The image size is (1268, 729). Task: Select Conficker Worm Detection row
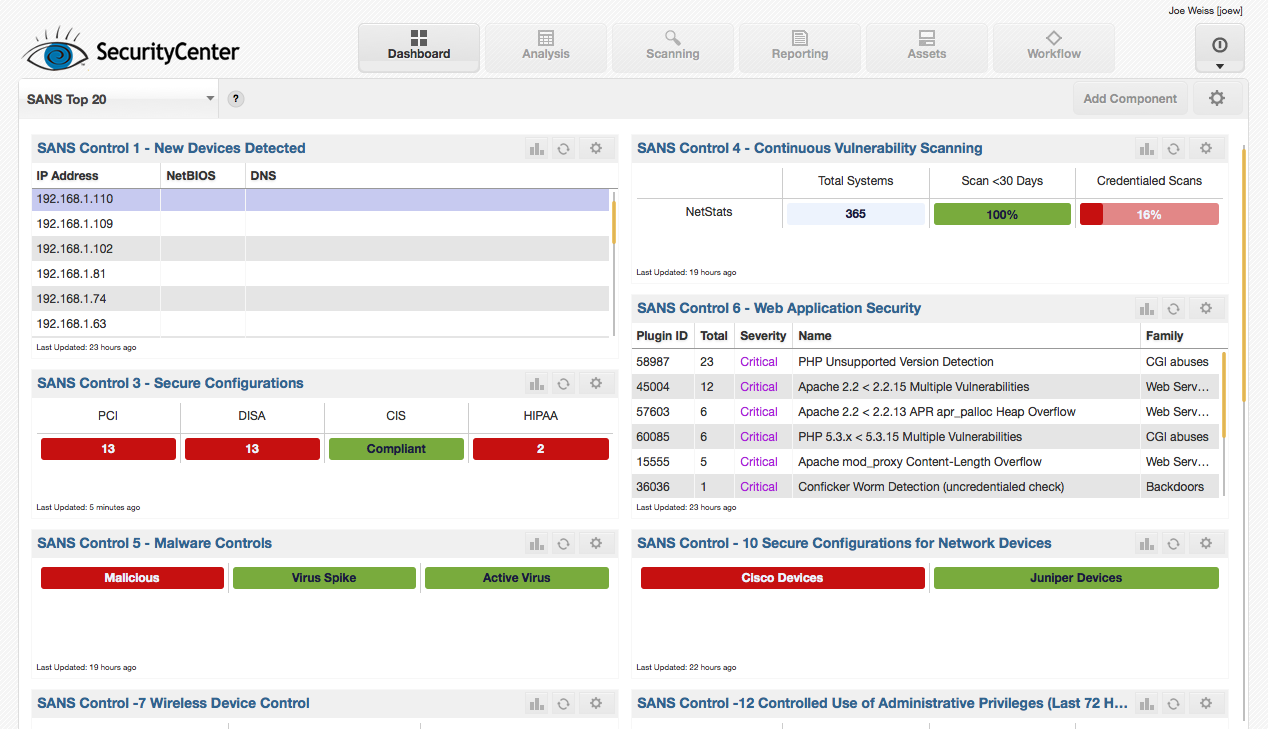[926, 487]
